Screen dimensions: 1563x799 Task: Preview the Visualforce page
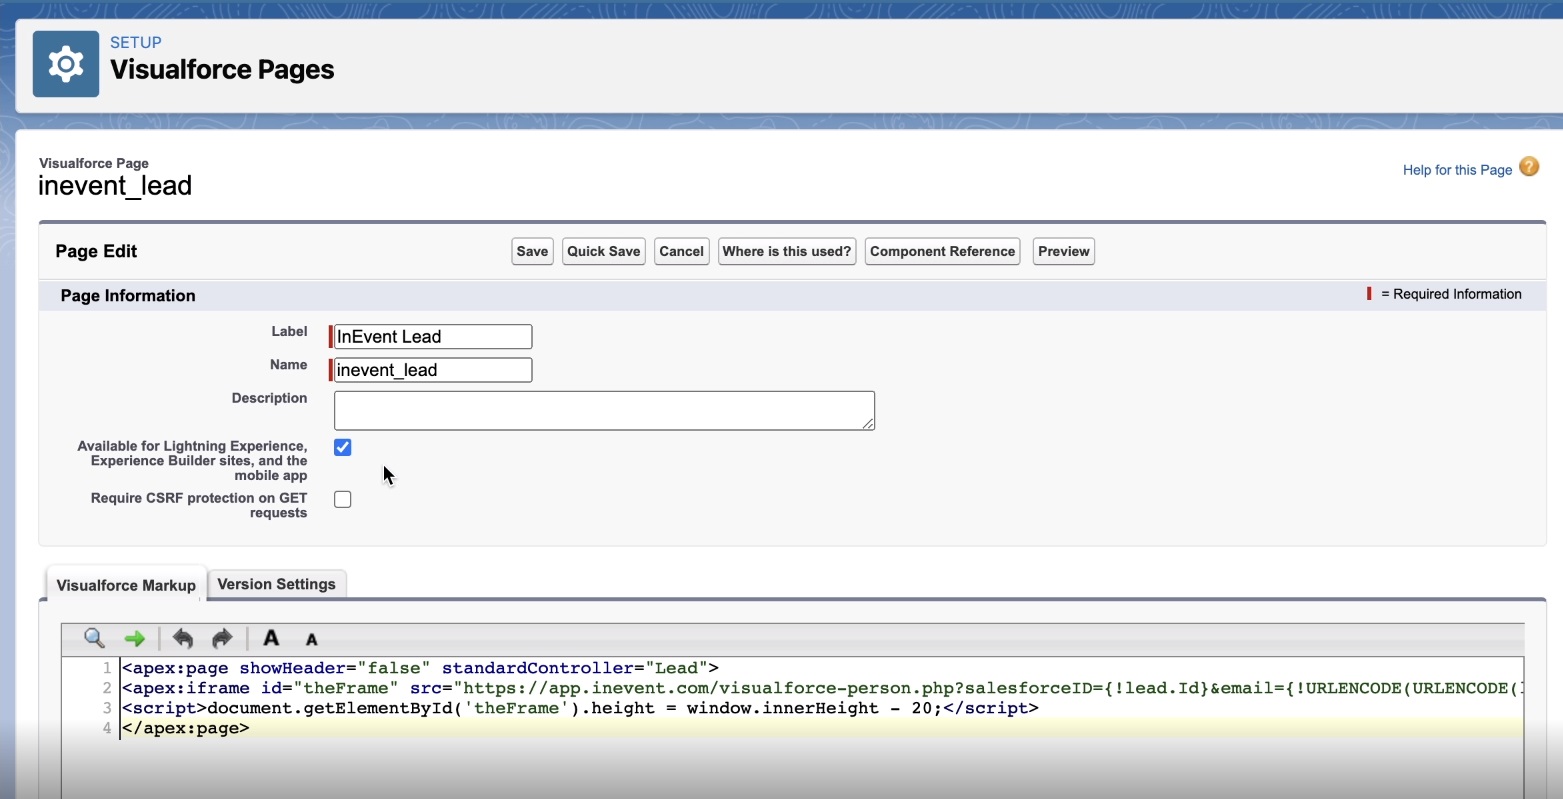[x=1064, y=251]
